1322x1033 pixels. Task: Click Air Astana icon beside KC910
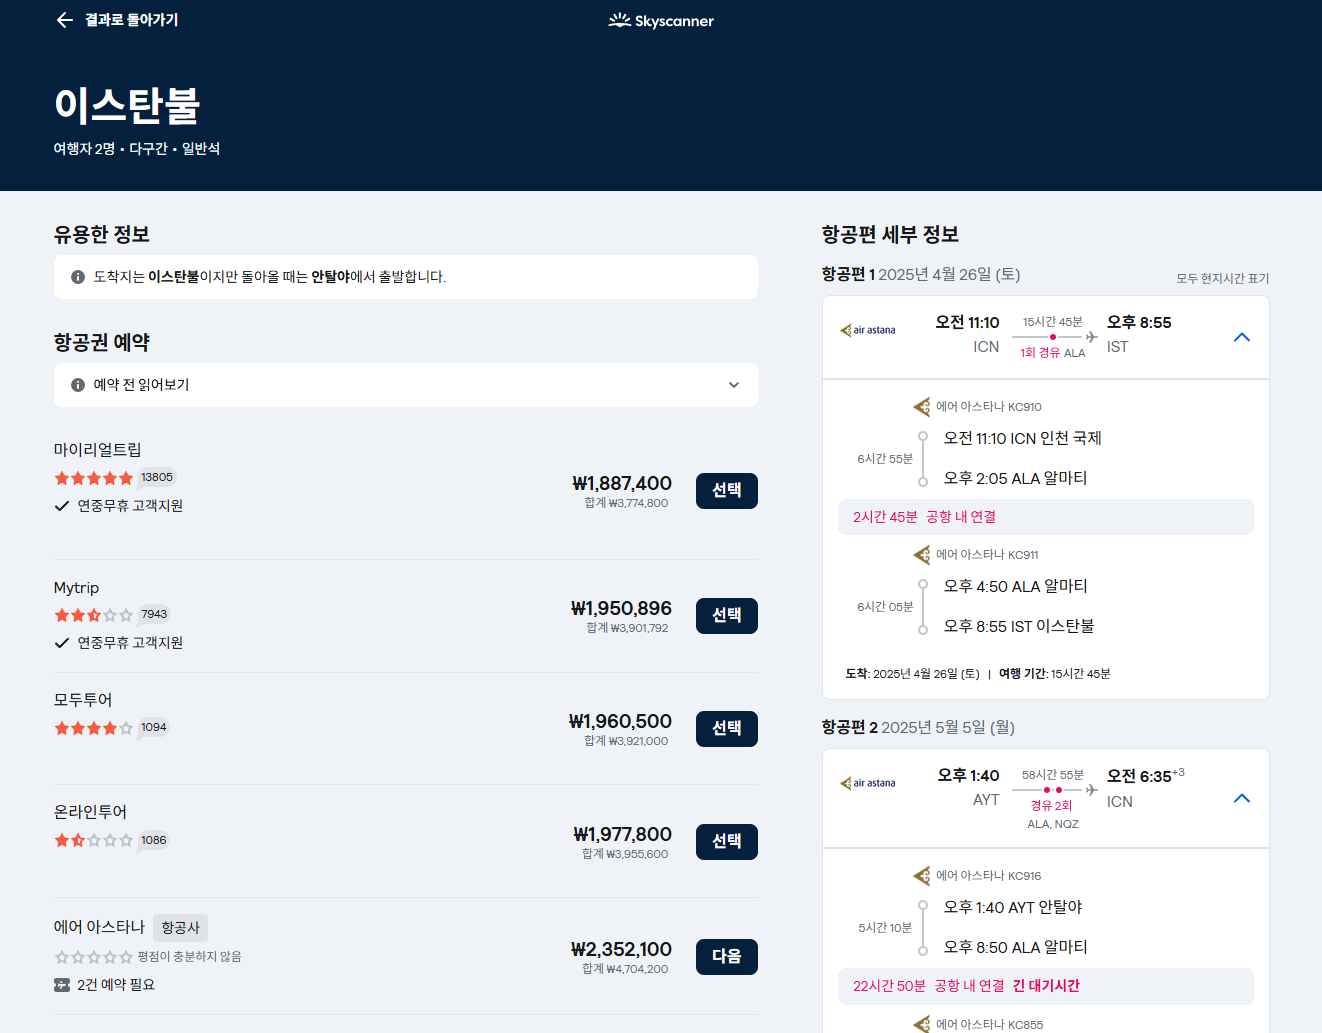(x=922, y=407)
